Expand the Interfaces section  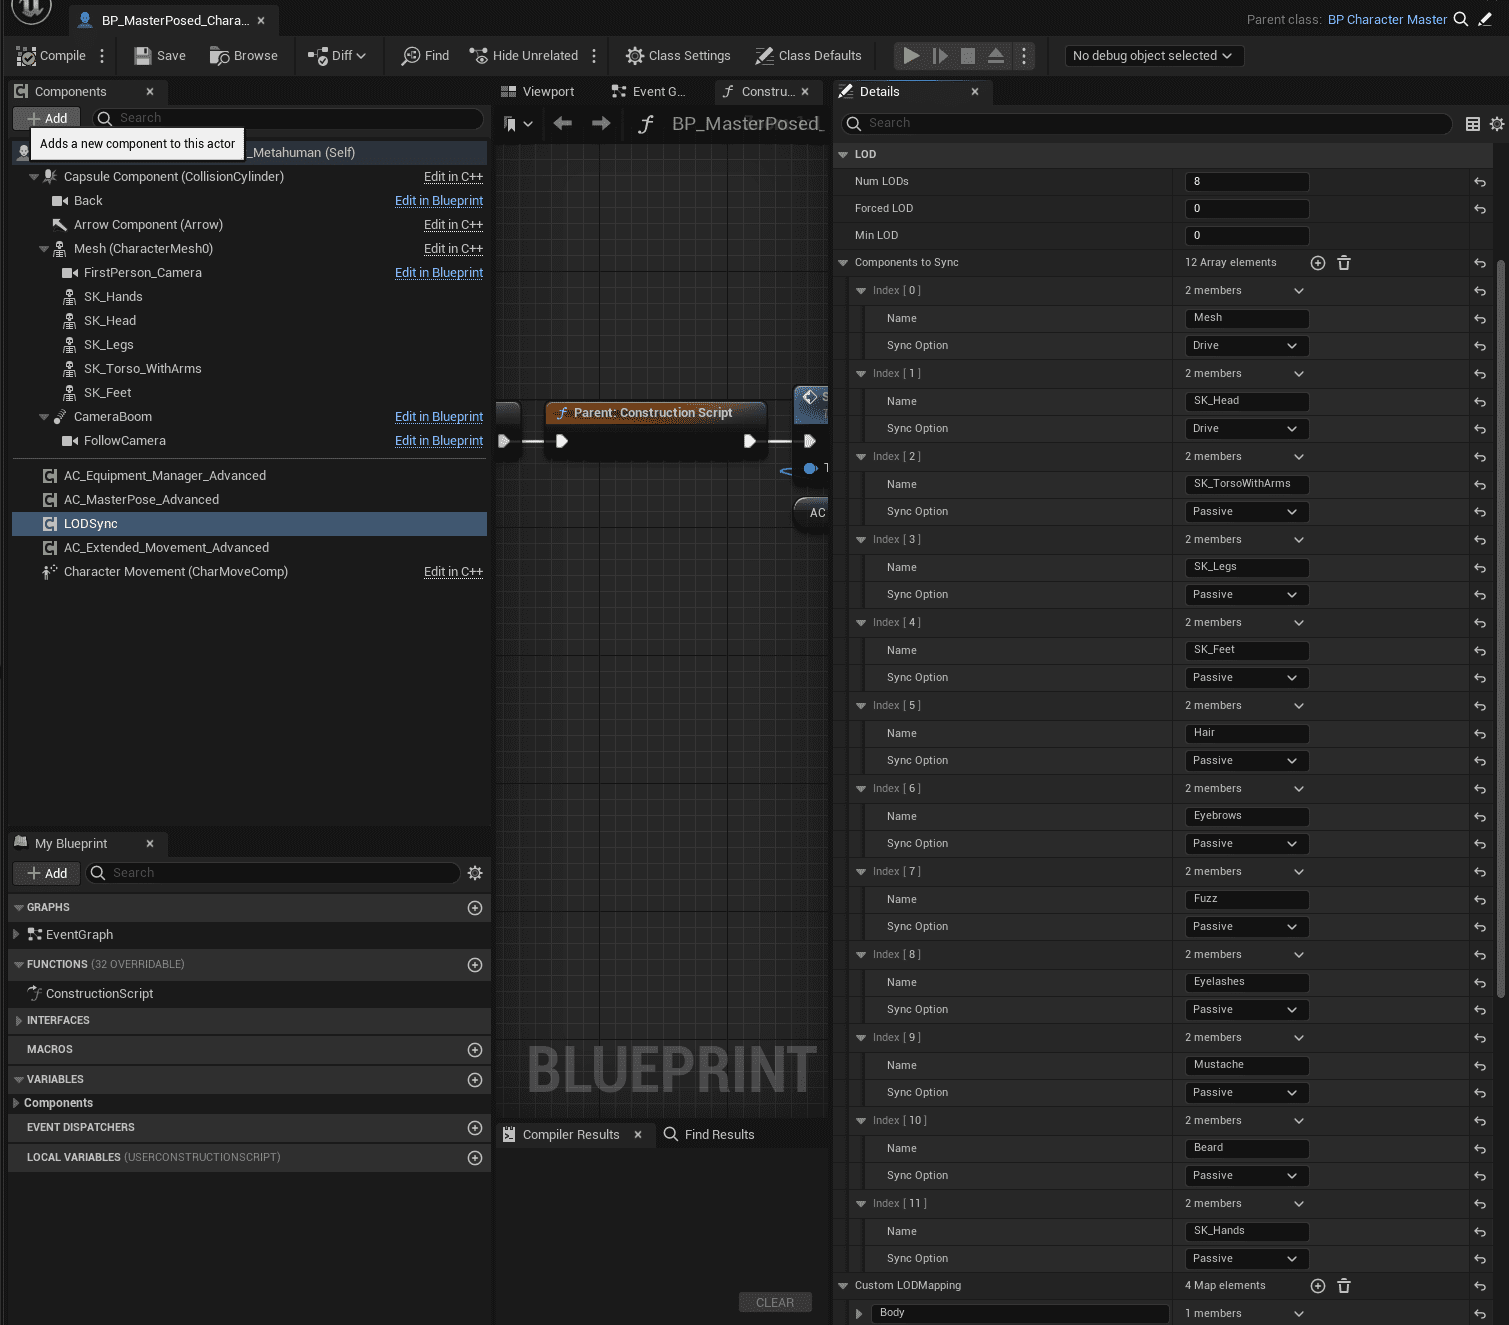pyautogui.click(x=19, y=1021)
